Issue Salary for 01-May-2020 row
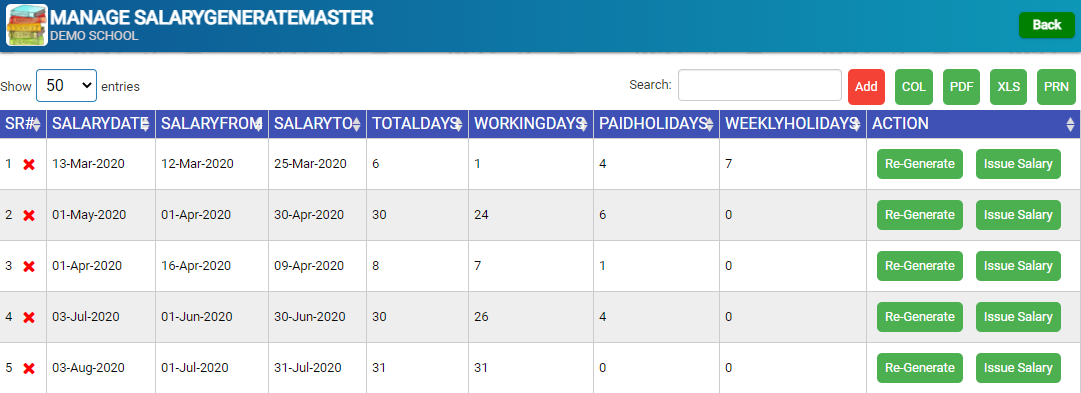 pyautogui.click(x=1018, y=215)
